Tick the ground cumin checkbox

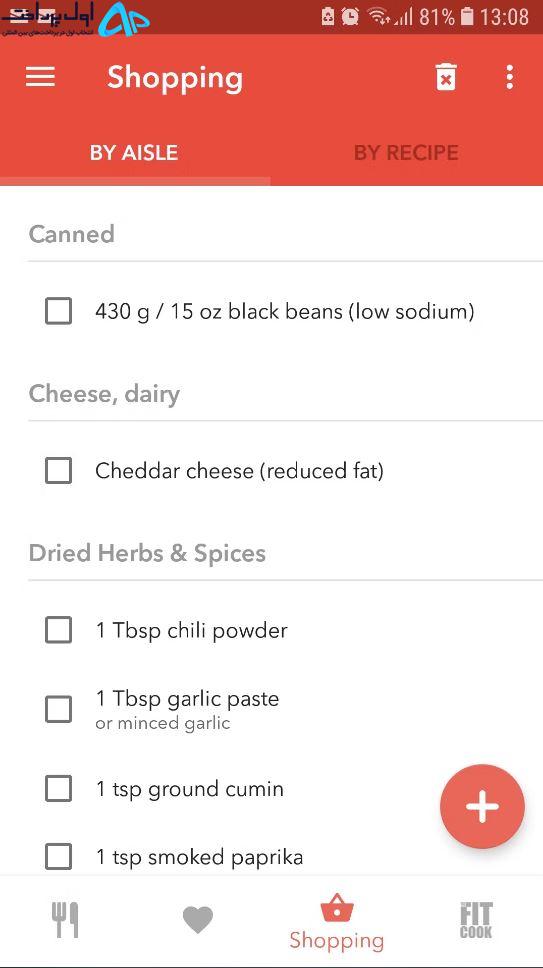tap(59, 789)
